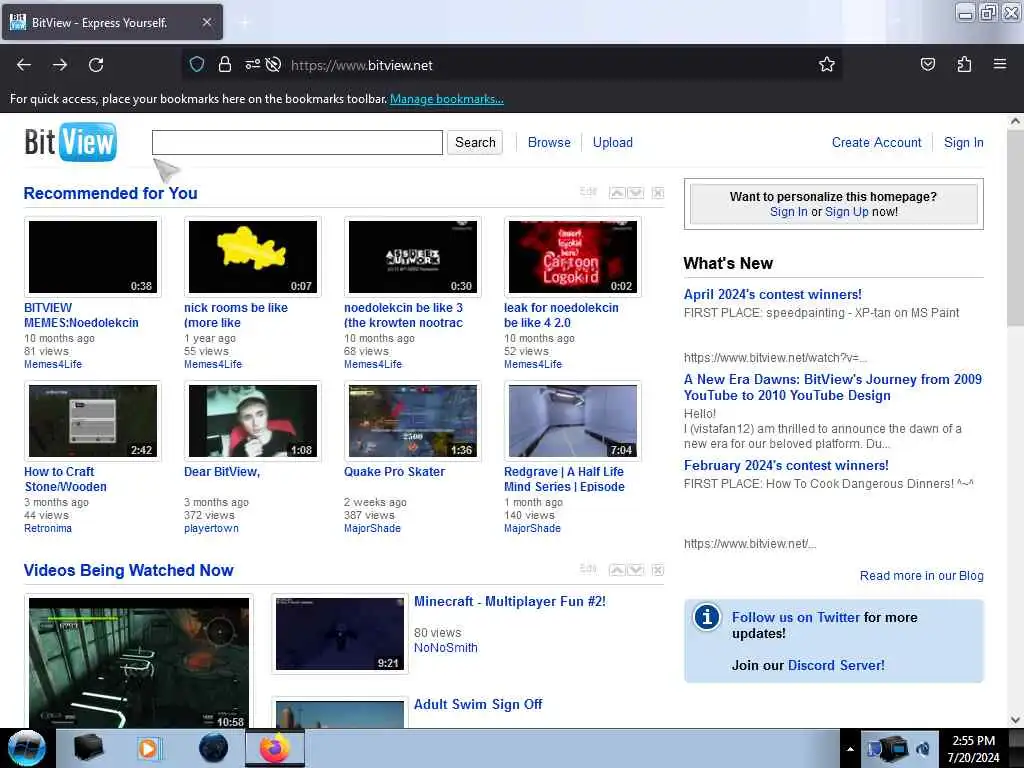Open A New Era Dawns blog post
The width and height of the screenshot is (1024, 768).
click(833, 387)
